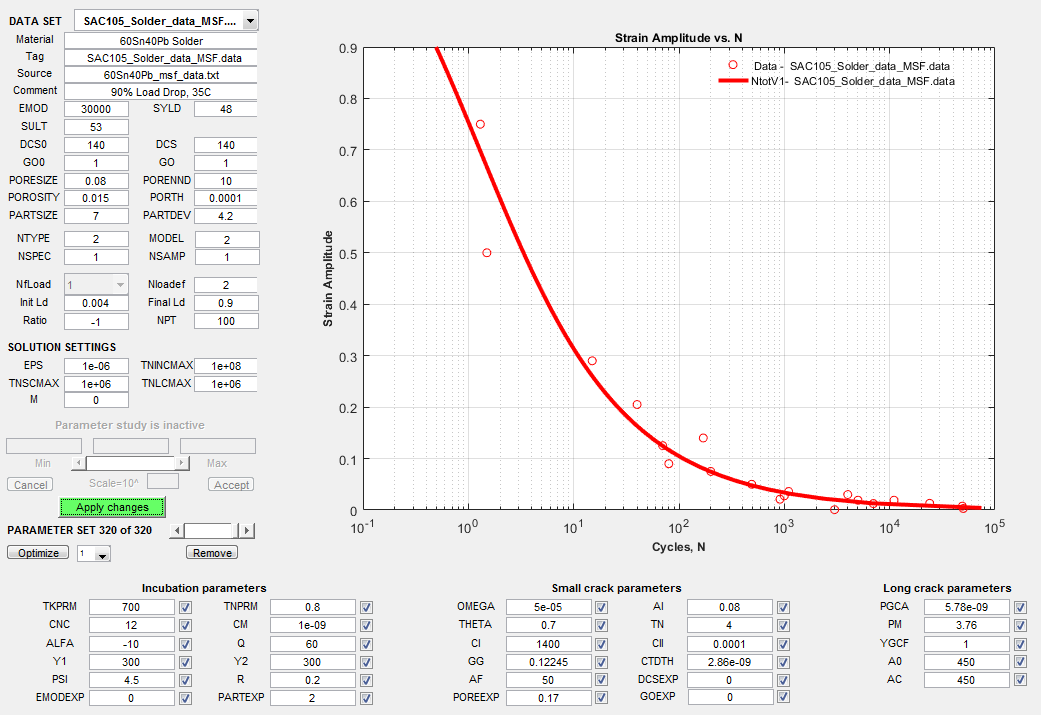Click the parameter set slider left arrow
The height and width of the screenshot is (715, 1041).
tap(178, 531)
